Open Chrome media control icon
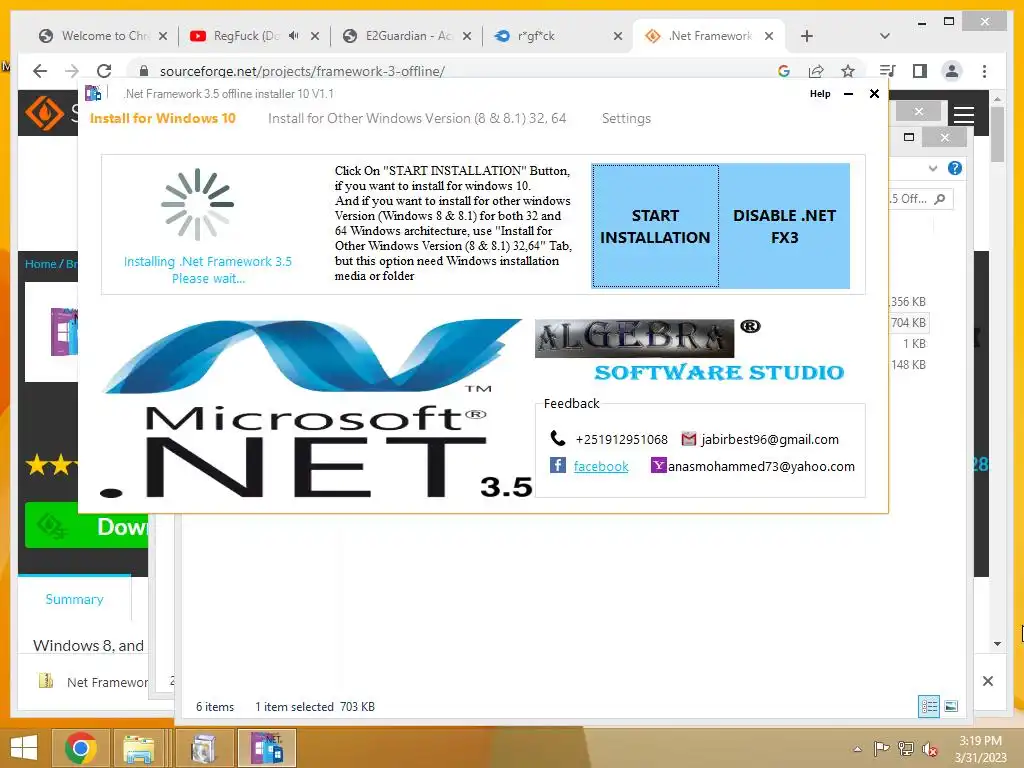This screenshot has height=768, width=1024. [888, 71]
